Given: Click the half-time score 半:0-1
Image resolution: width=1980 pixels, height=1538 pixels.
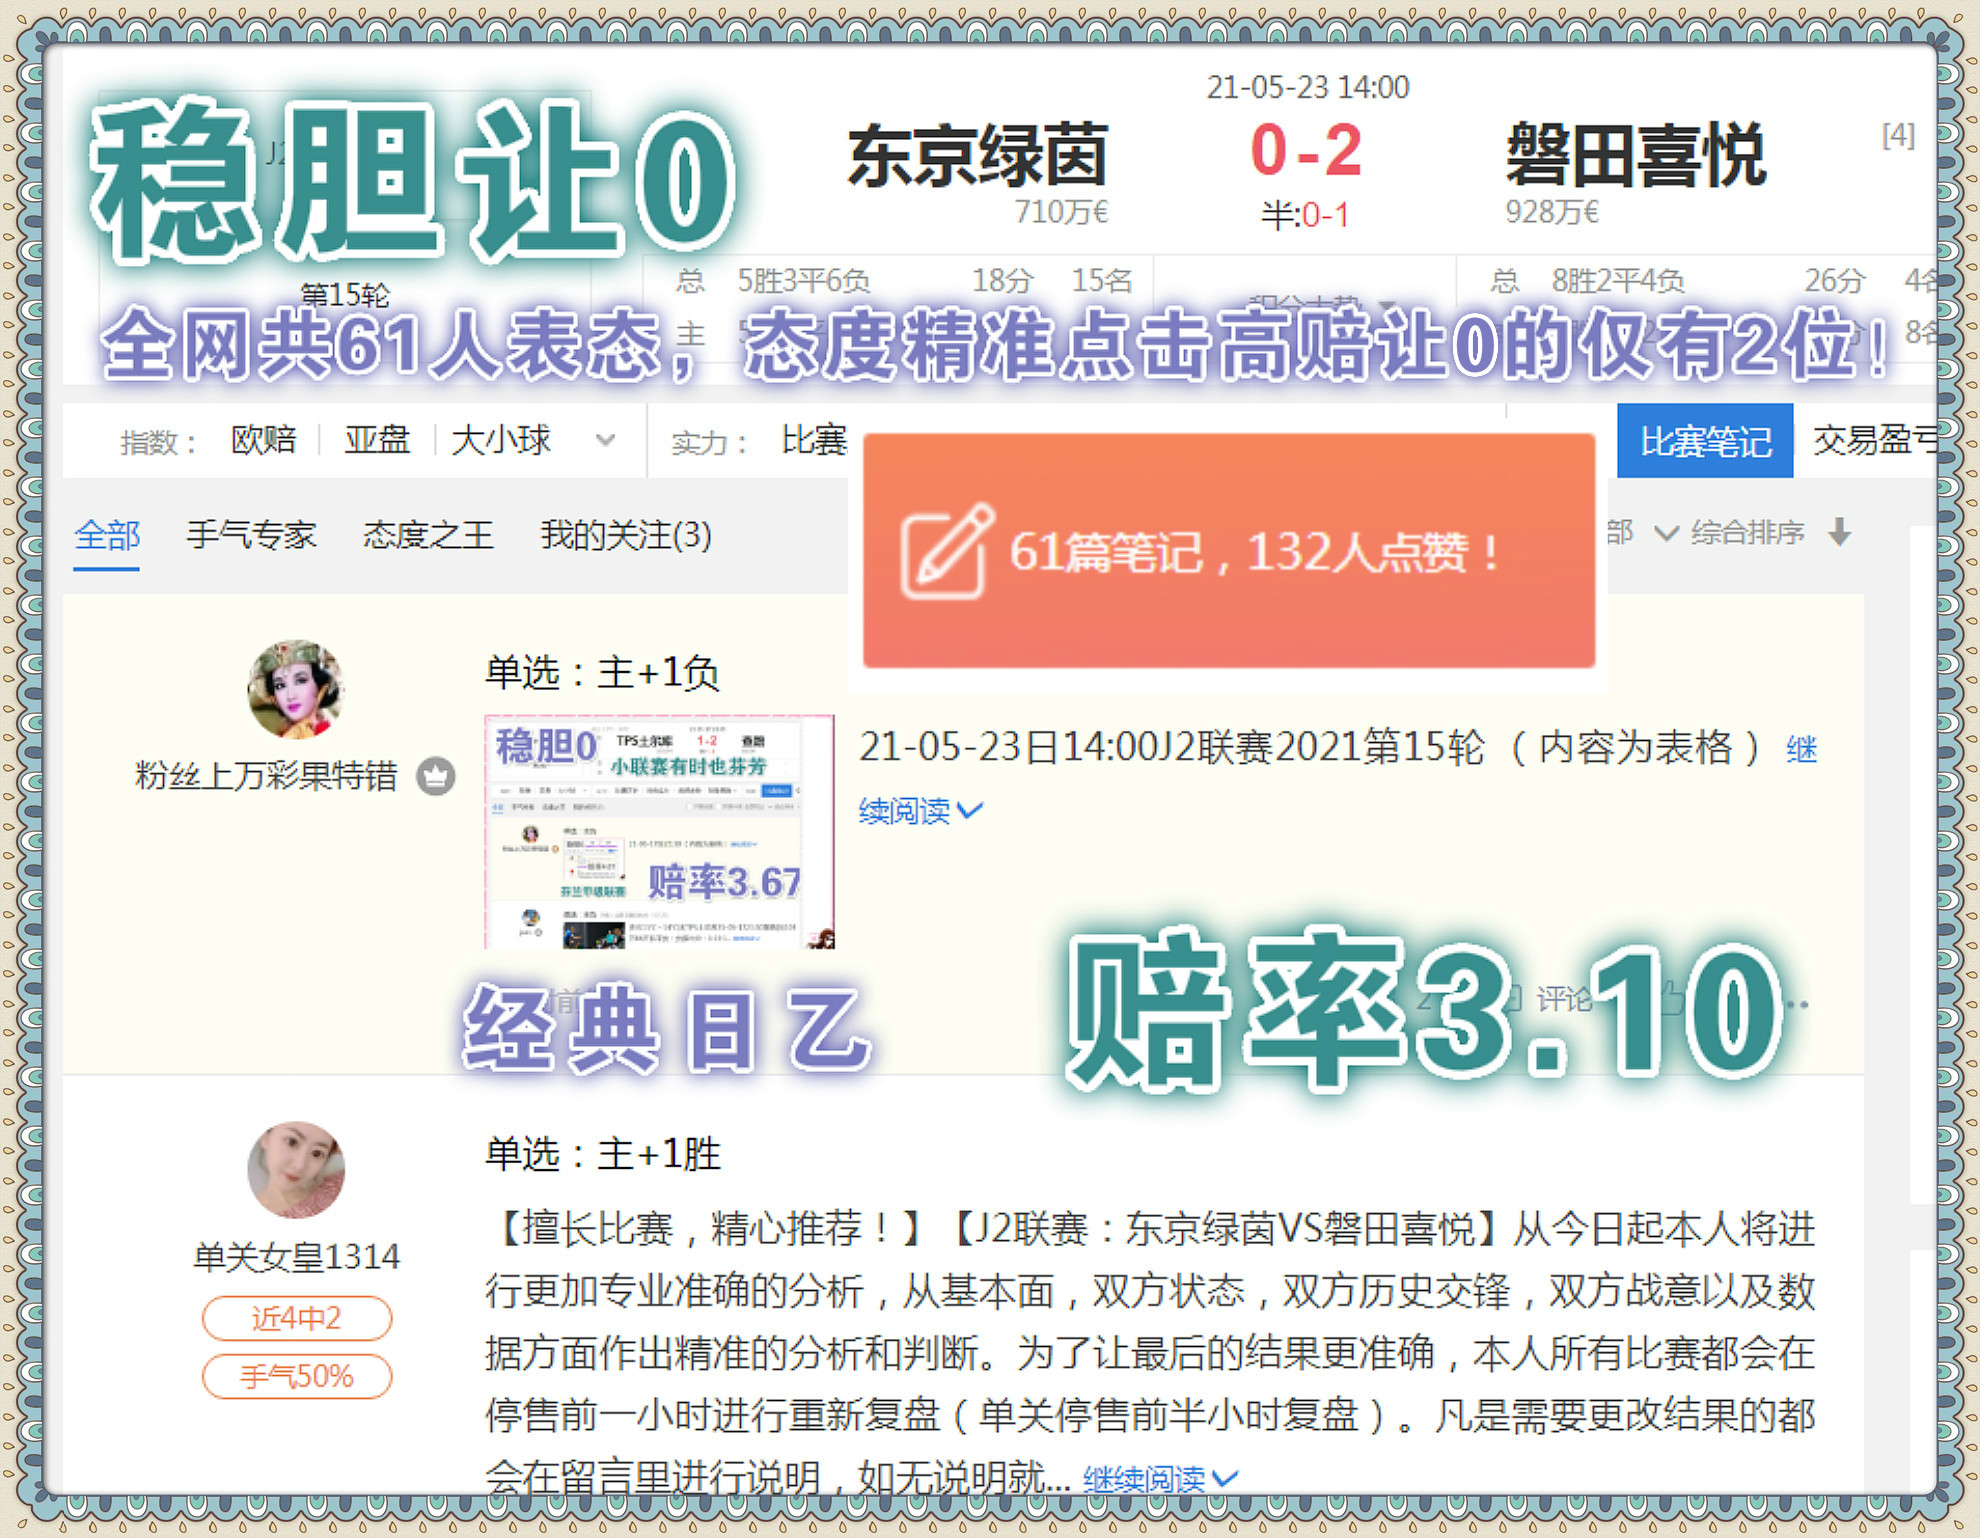Looking at the screenshot, I should 1305,215.
